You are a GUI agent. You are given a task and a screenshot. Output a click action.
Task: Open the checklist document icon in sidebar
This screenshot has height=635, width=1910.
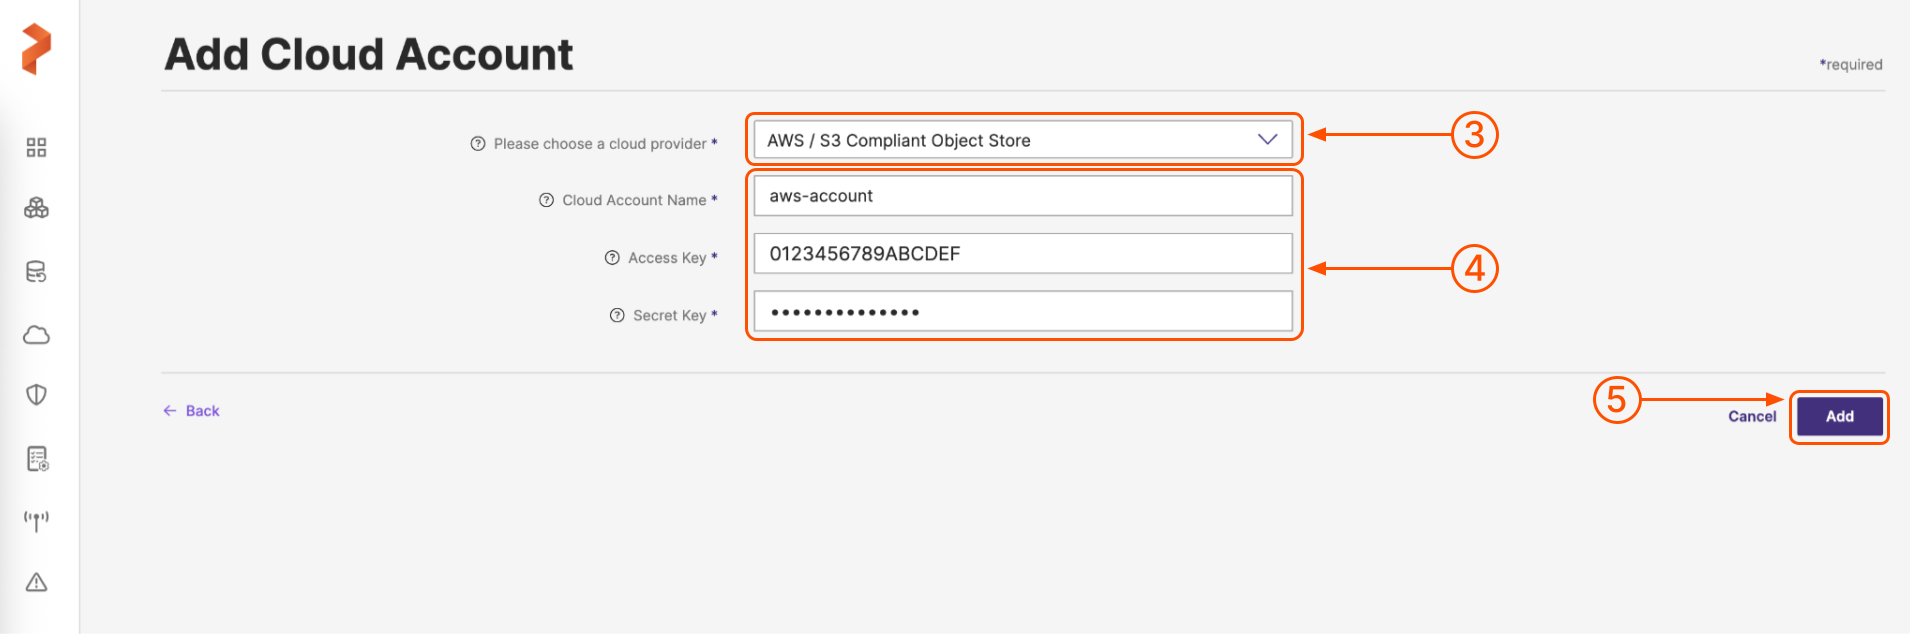coord(37,459)
